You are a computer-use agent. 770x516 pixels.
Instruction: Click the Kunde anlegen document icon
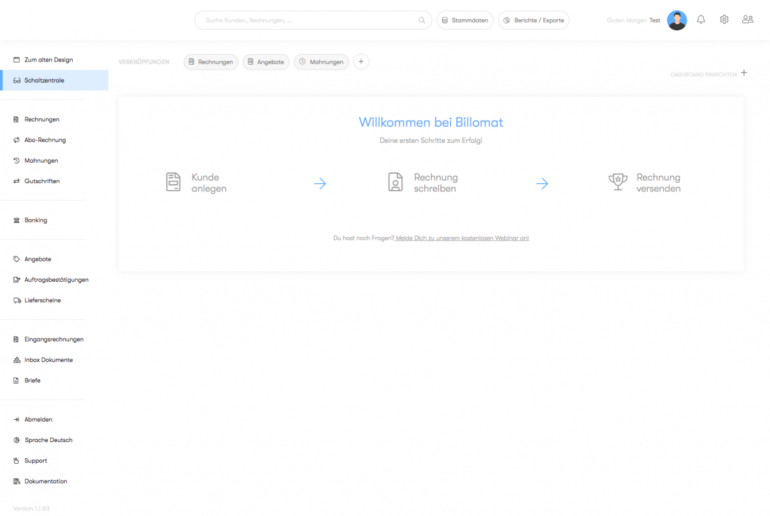(x=173, y=182)
